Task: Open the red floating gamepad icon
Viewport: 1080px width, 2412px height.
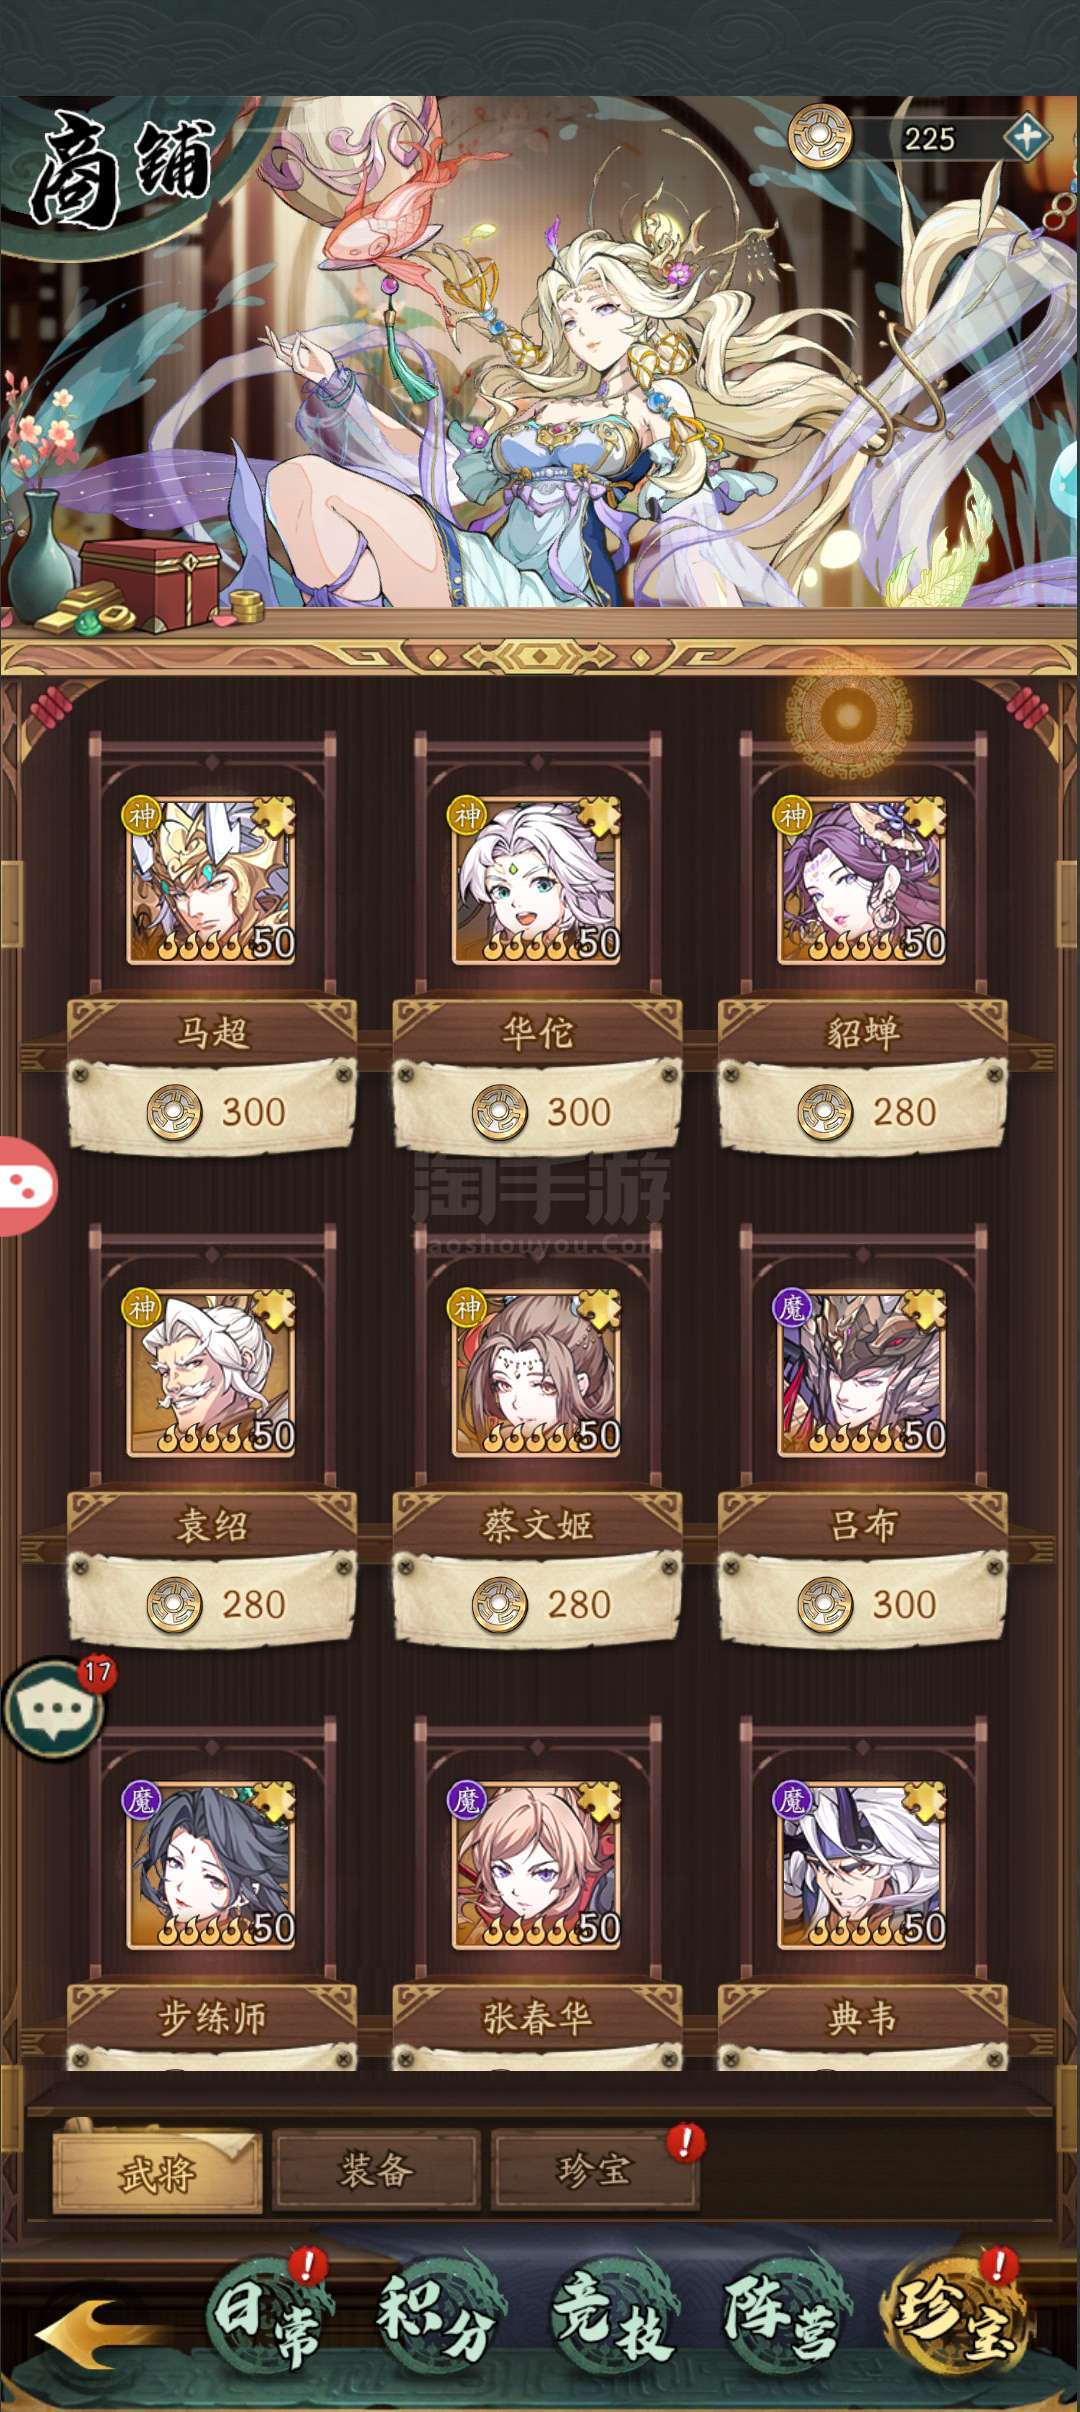Action: pos(26,1187)
